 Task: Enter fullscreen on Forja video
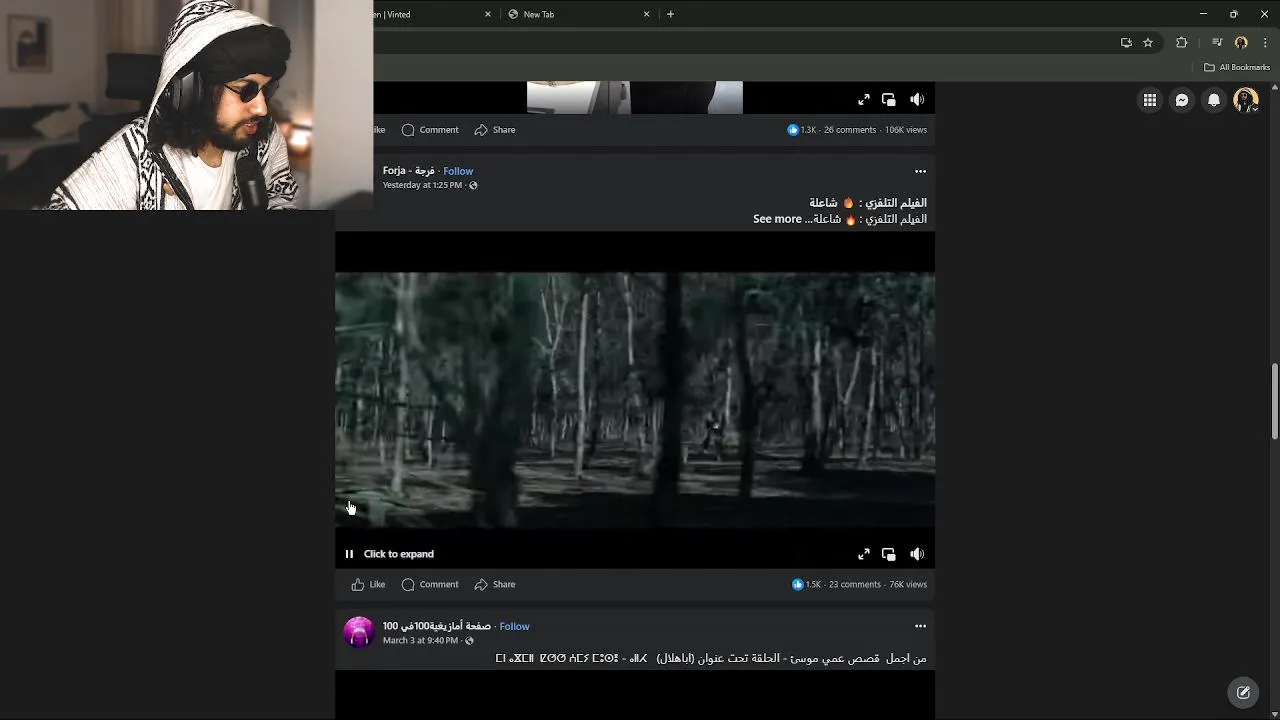864,554
